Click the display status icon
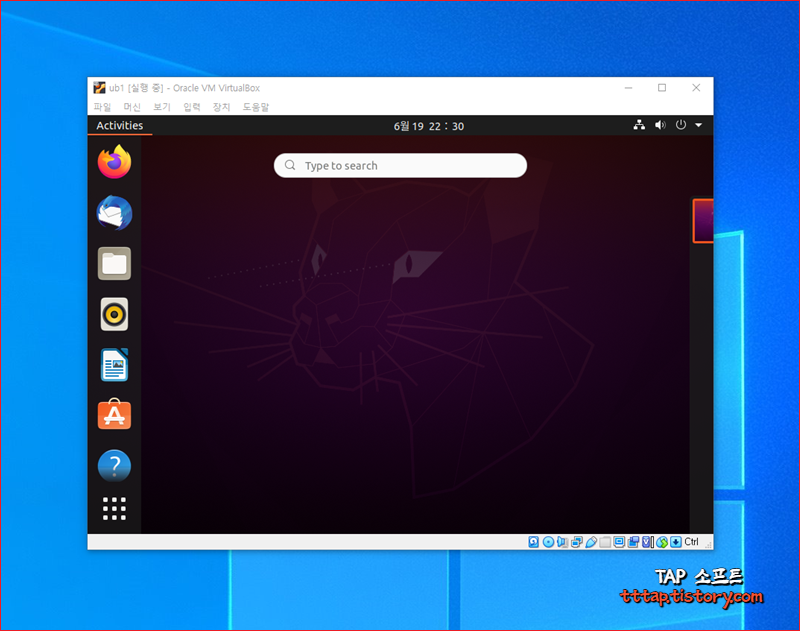Image resolution: width=800 pixels, height=631 pixels. (x=619, y=542)
